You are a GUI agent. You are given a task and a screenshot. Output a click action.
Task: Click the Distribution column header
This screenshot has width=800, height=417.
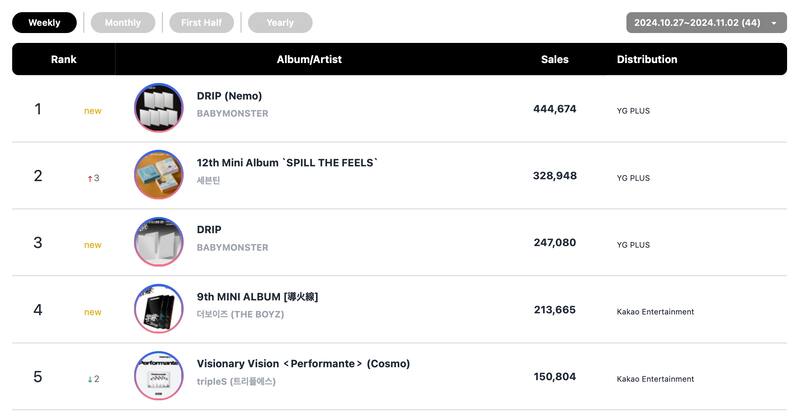pos(647,59)
